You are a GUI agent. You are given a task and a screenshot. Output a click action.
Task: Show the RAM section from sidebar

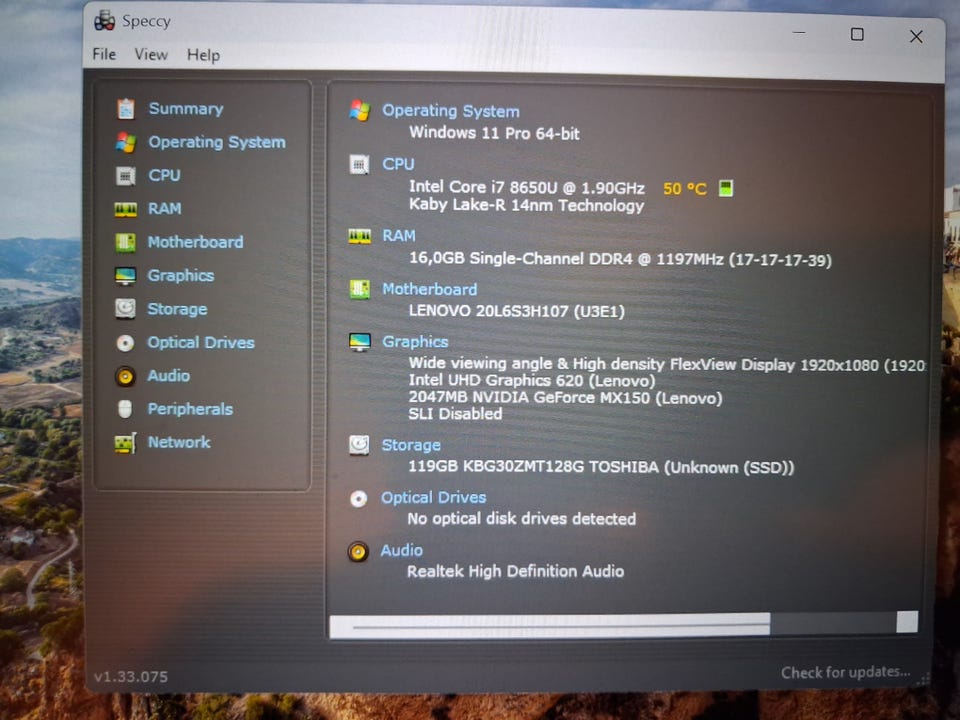(x=165, y=209)
